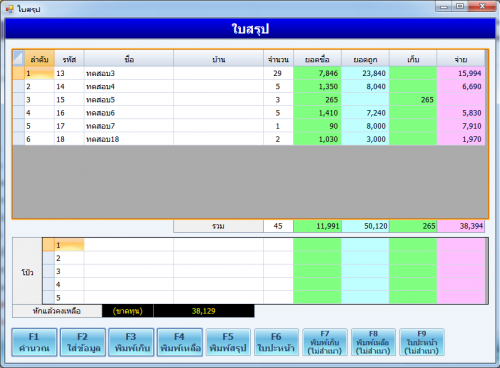Click the F6 ใบปะหน้า button
This screenshot has height=368, width=500.
[x=276, y=342]
